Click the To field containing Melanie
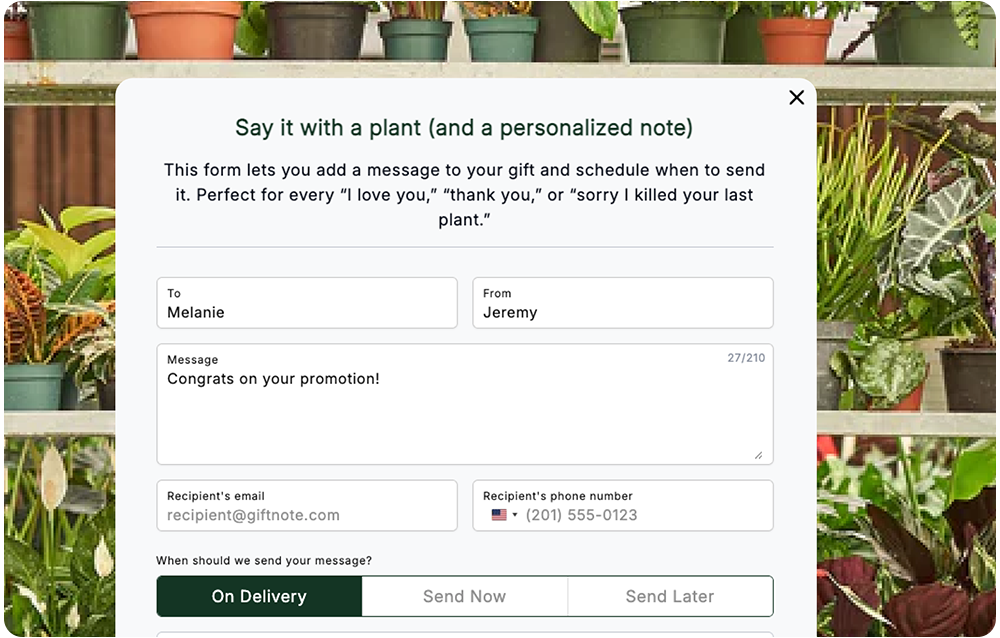The image size is (1000, 638). point(306,312)
